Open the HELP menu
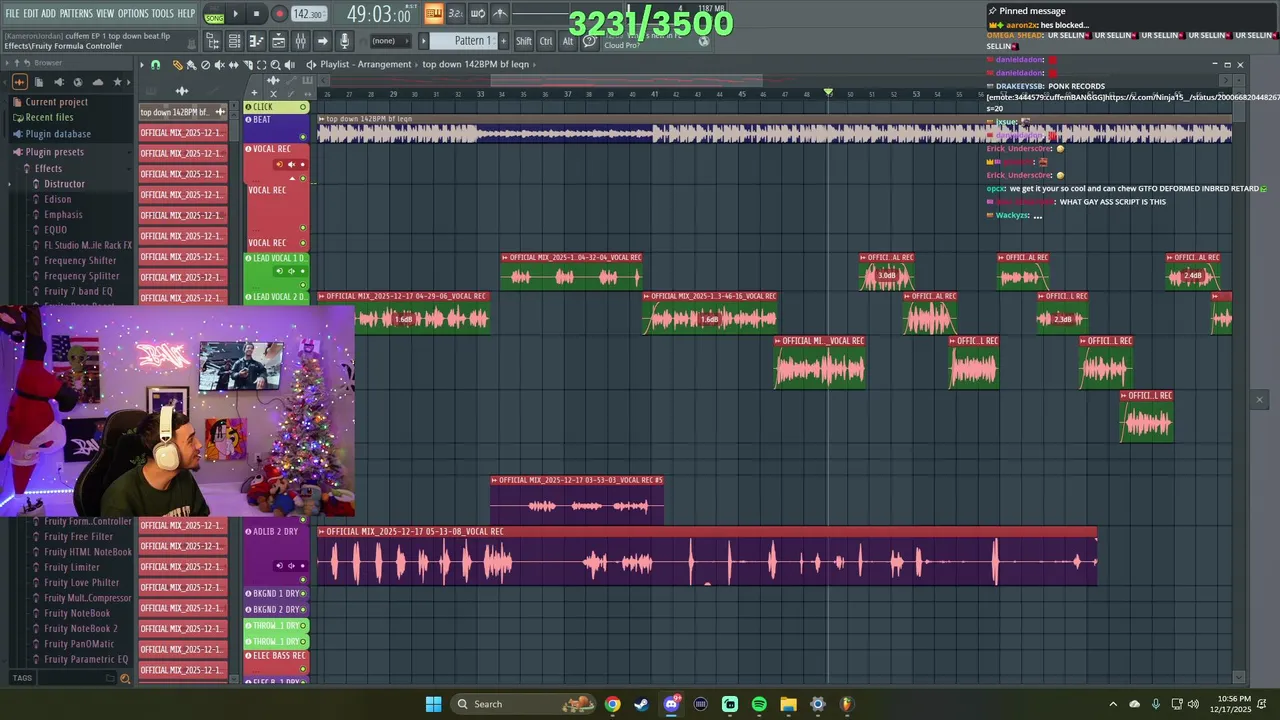1280x720 pixels. (186, 14)
